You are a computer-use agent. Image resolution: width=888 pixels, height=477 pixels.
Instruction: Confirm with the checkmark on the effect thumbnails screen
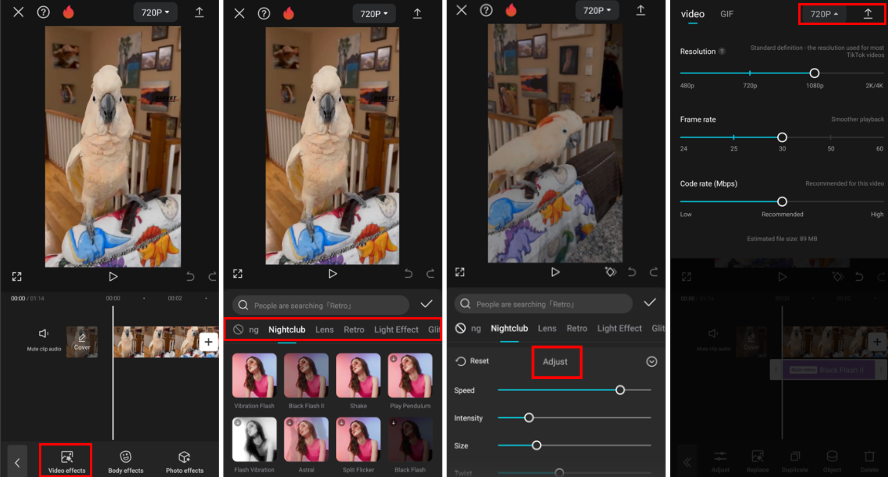point(426,304)
